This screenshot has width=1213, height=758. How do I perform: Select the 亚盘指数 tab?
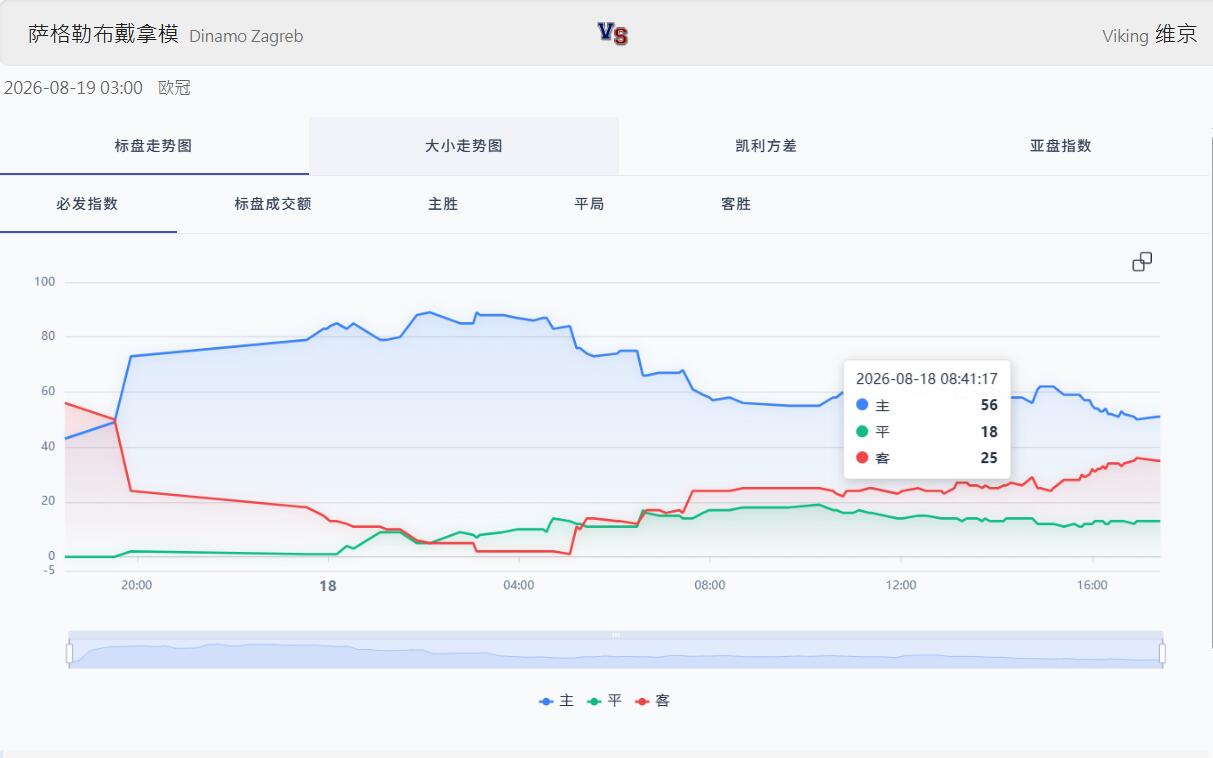[x=1061, y=146]
